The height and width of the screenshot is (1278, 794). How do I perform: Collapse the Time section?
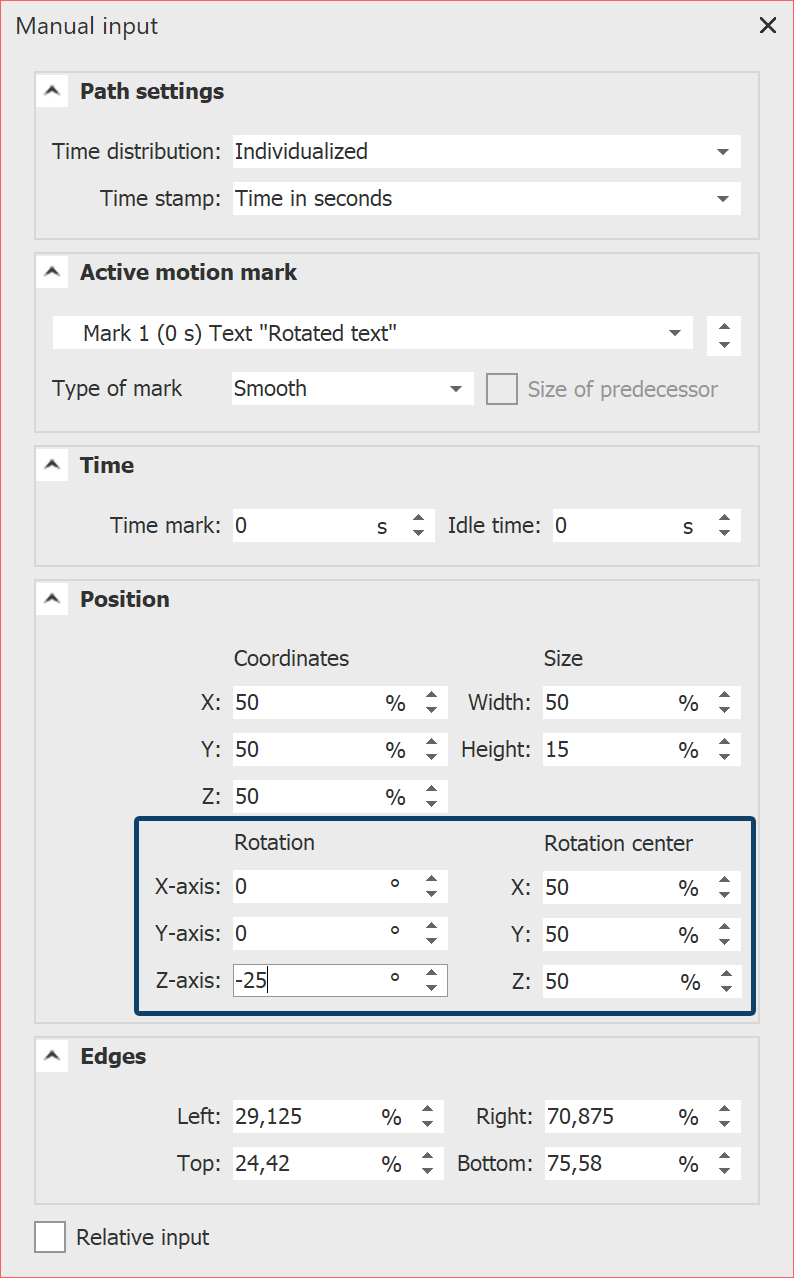click(52, 464)
